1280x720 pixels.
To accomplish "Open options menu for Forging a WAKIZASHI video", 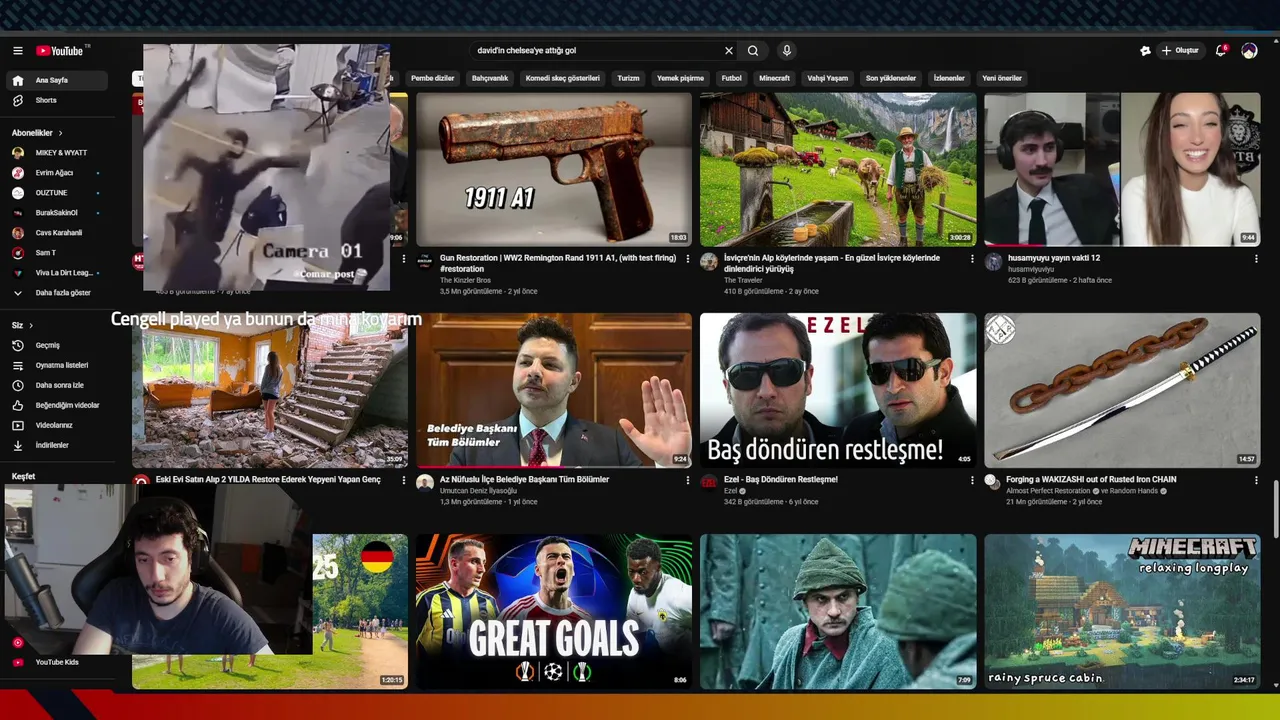I will tap(1256, 480).
